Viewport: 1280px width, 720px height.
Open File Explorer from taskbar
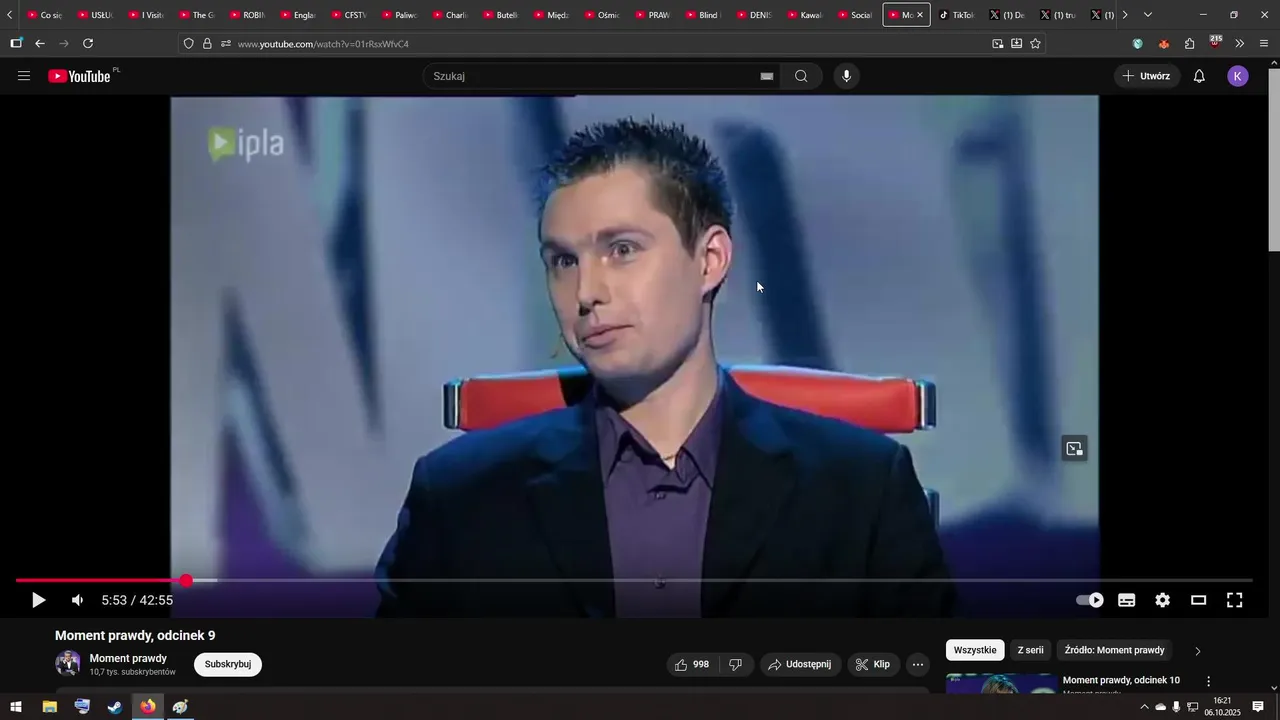(x=49, y=707)
